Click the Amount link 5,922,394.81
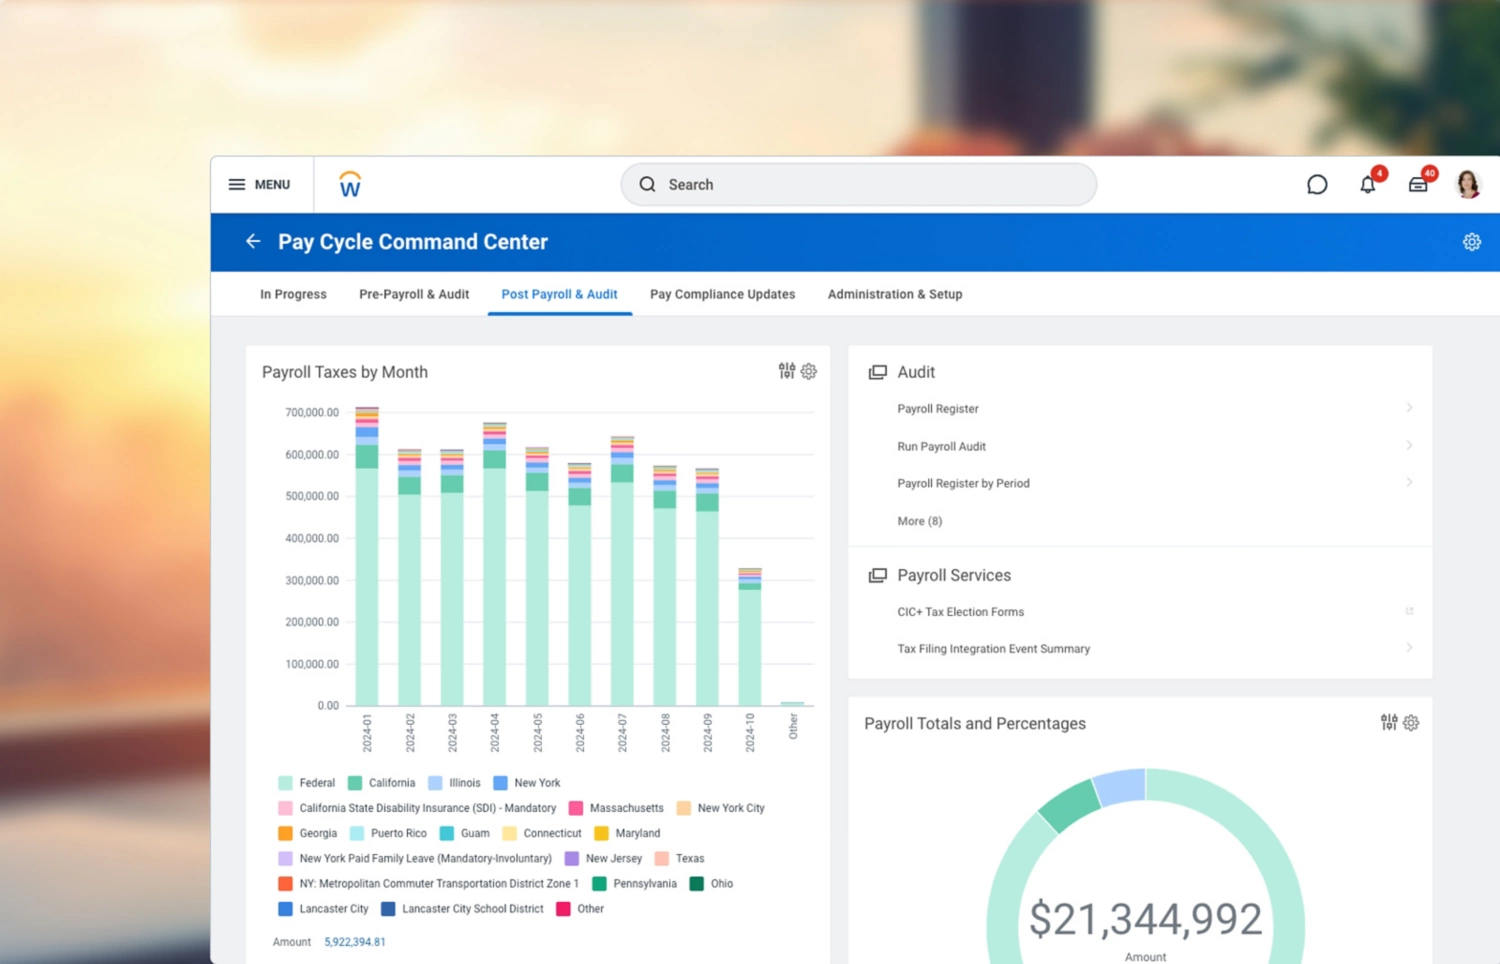This screenshot has width=1500, height=964. [355, 941]
